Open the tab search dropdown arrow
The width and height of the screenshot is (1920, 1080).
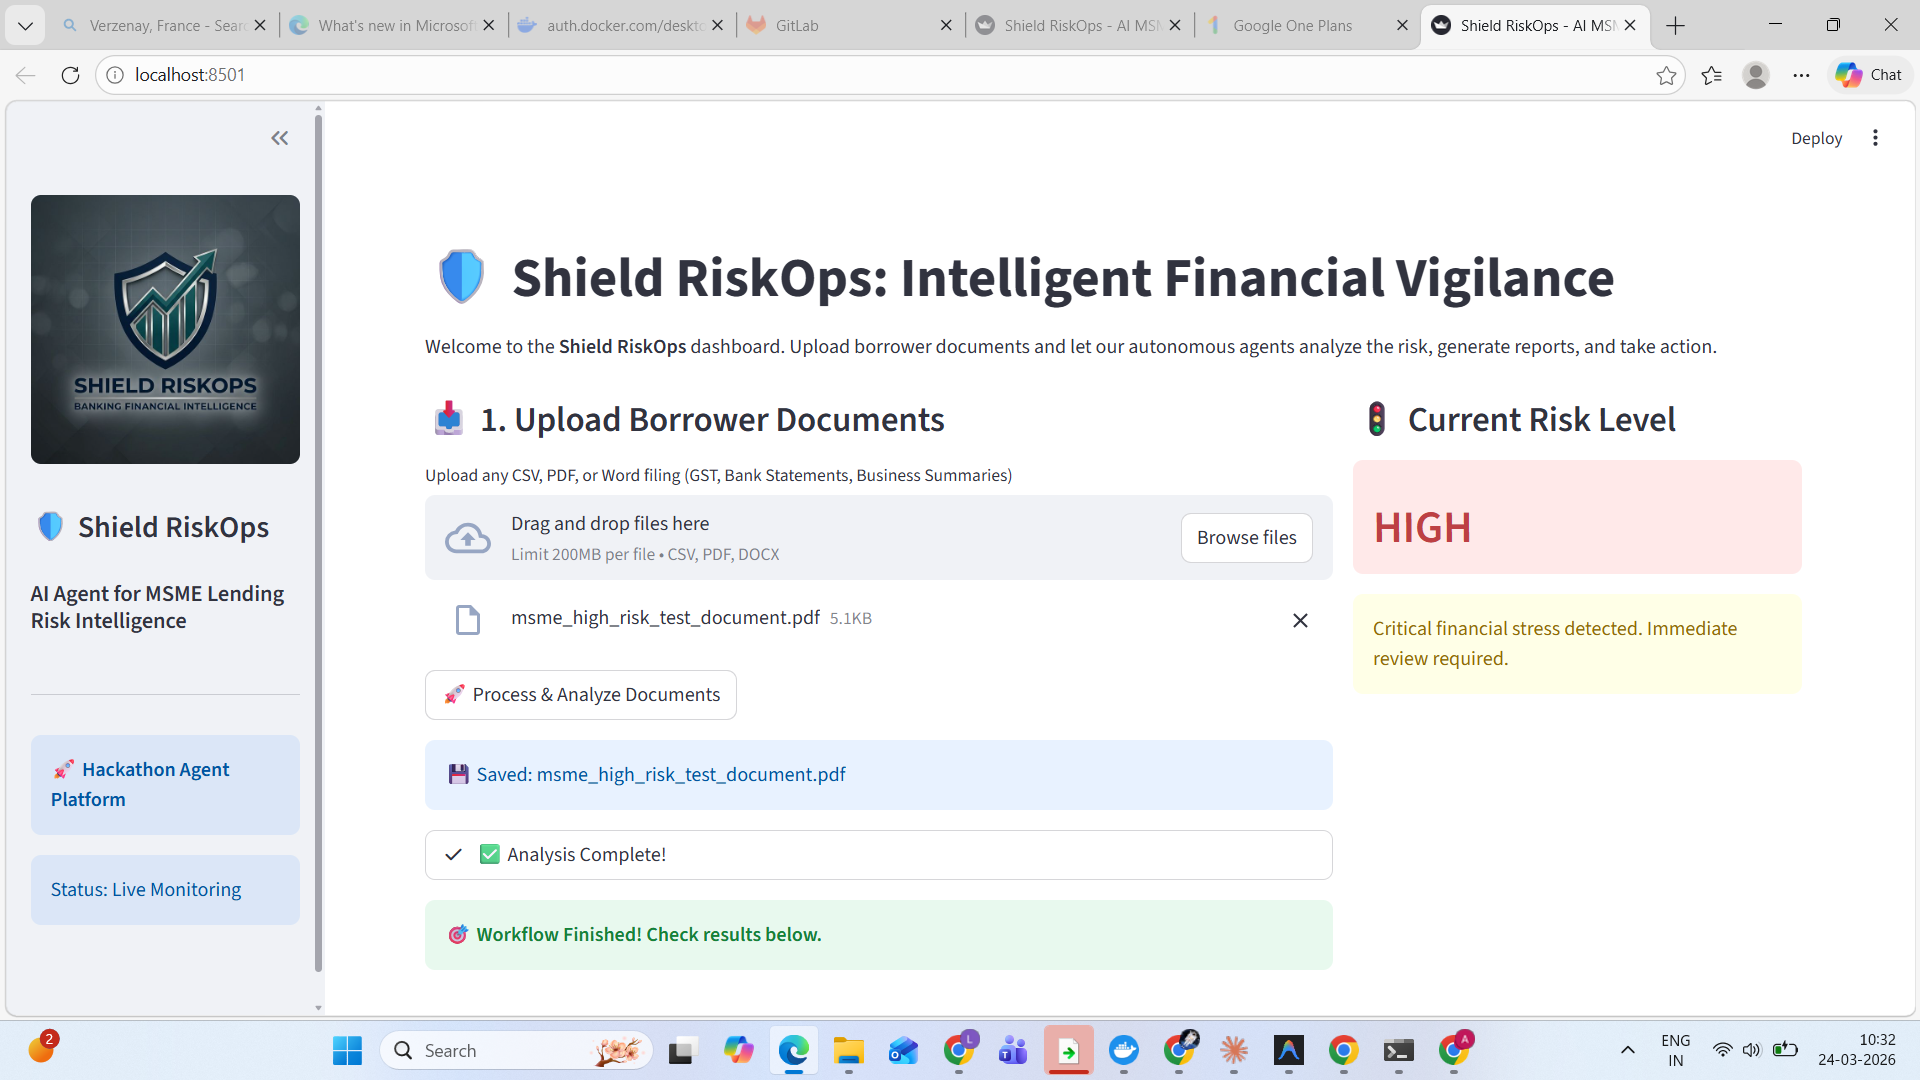click(x=25, y=25)
